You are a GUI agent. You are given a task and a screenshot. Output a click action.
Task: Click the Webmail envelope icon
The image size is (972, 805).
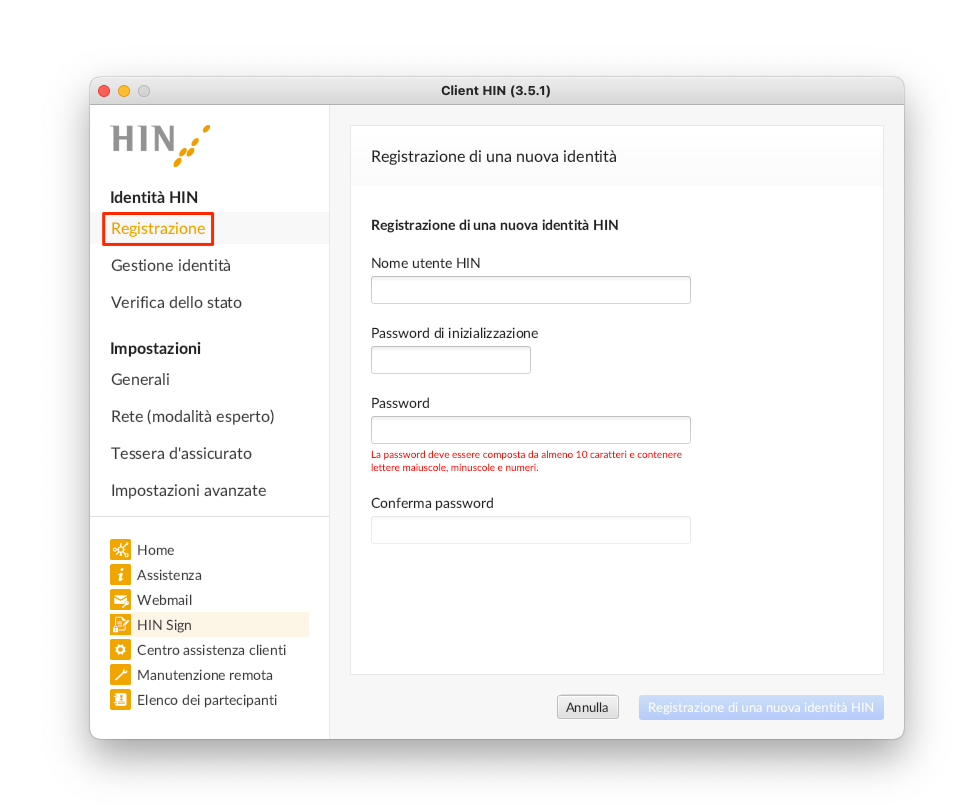click(x=120, y=600)
